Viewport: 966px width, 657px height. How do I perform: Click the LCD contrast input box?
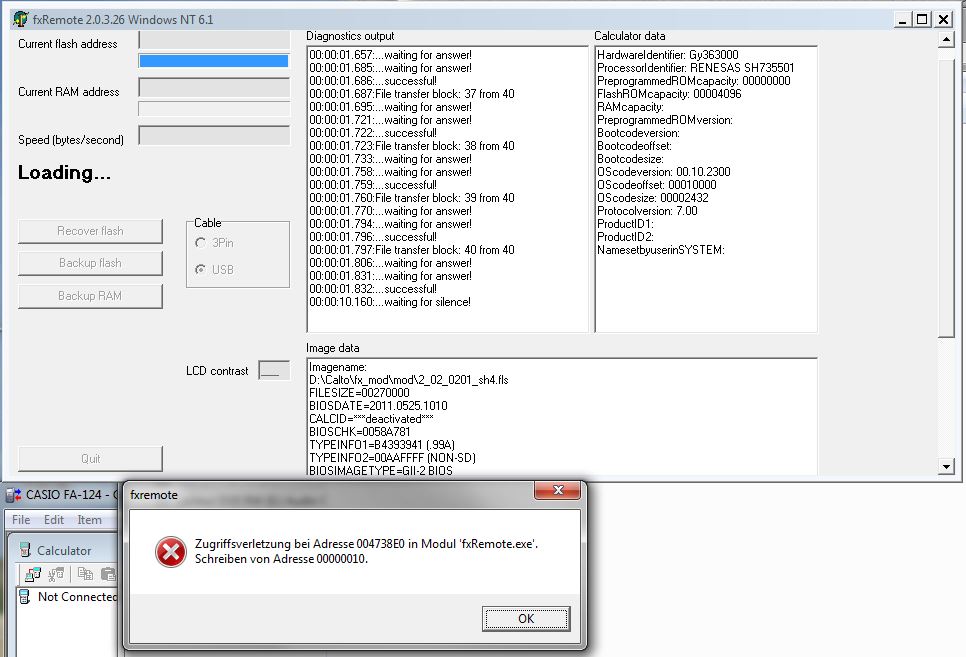point(274,370)
